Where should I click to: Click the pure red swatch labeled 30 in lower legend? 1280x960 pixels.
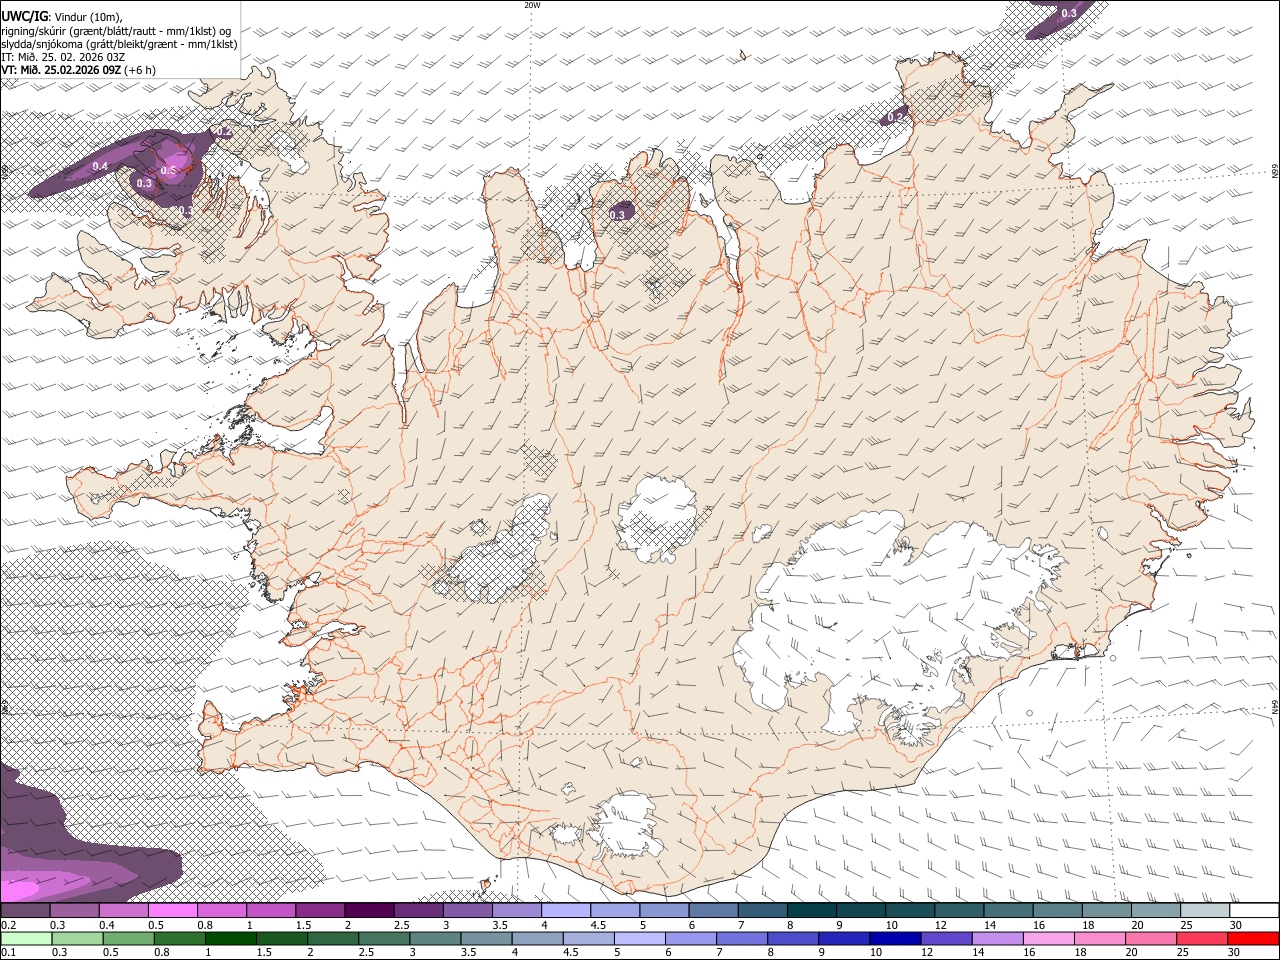pyautogui.click(x=1253, y=939)
